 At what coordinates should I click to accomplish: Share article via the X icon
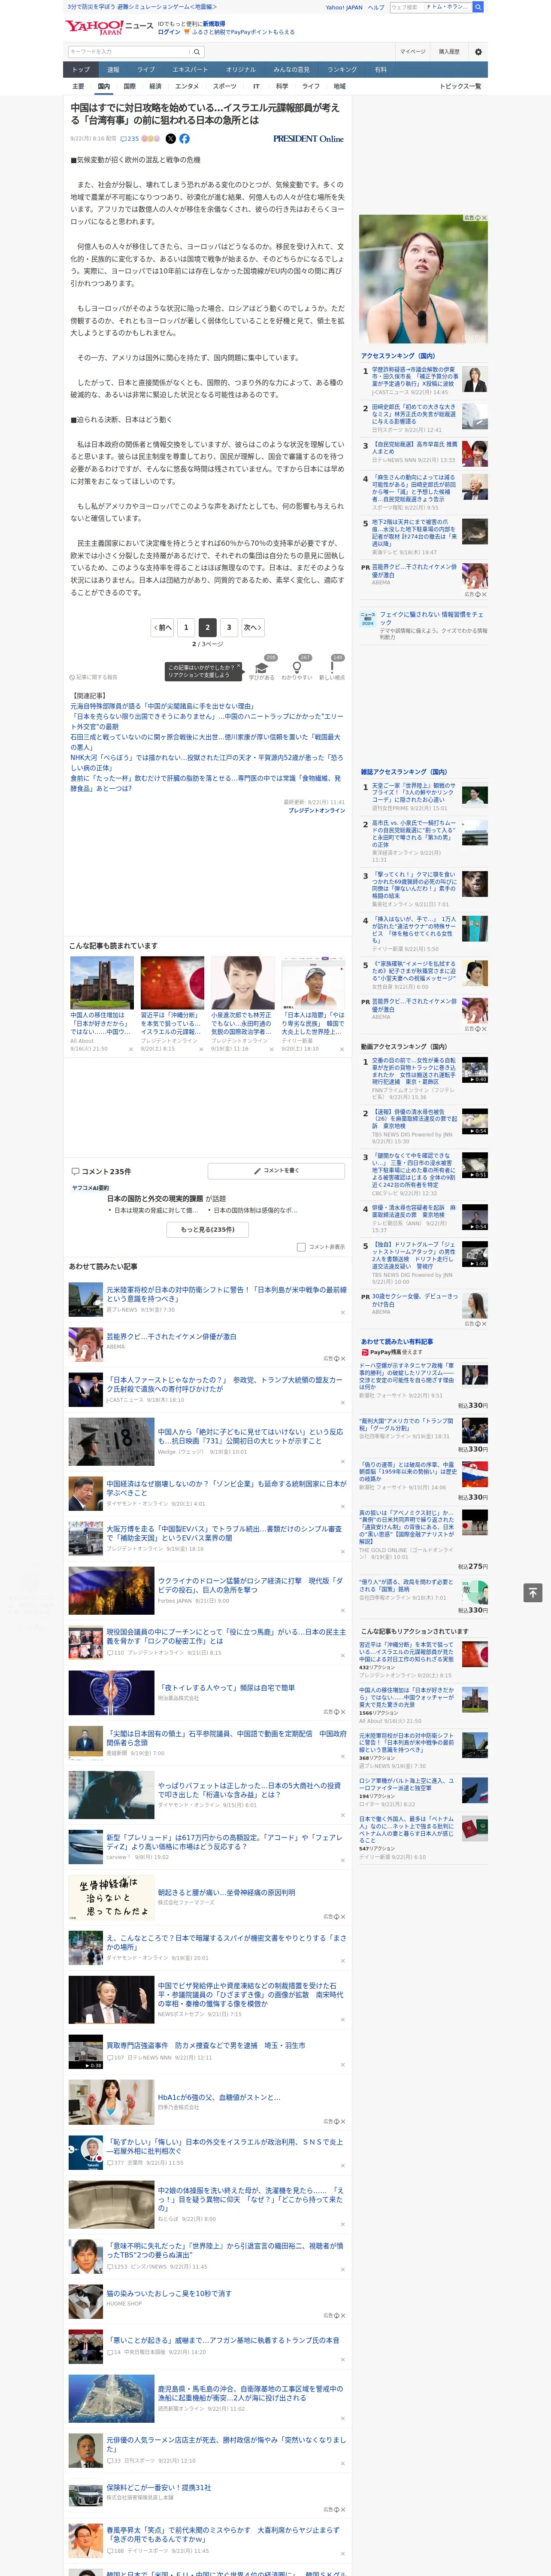[170, 139]
